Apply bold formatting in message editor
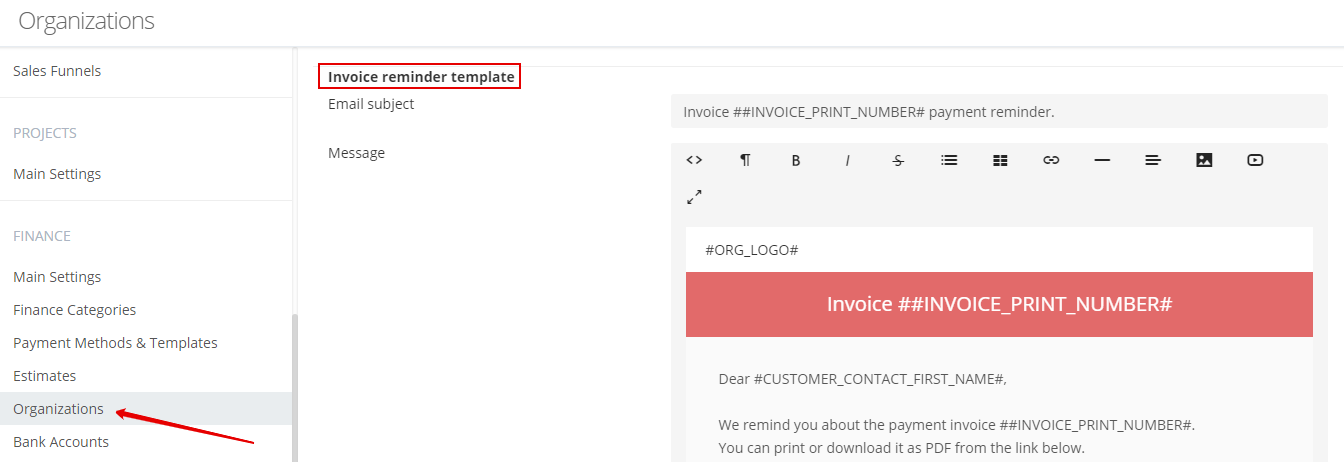Screen dimensions: 1344x462 pyautogui.click(x=796, y=160)
